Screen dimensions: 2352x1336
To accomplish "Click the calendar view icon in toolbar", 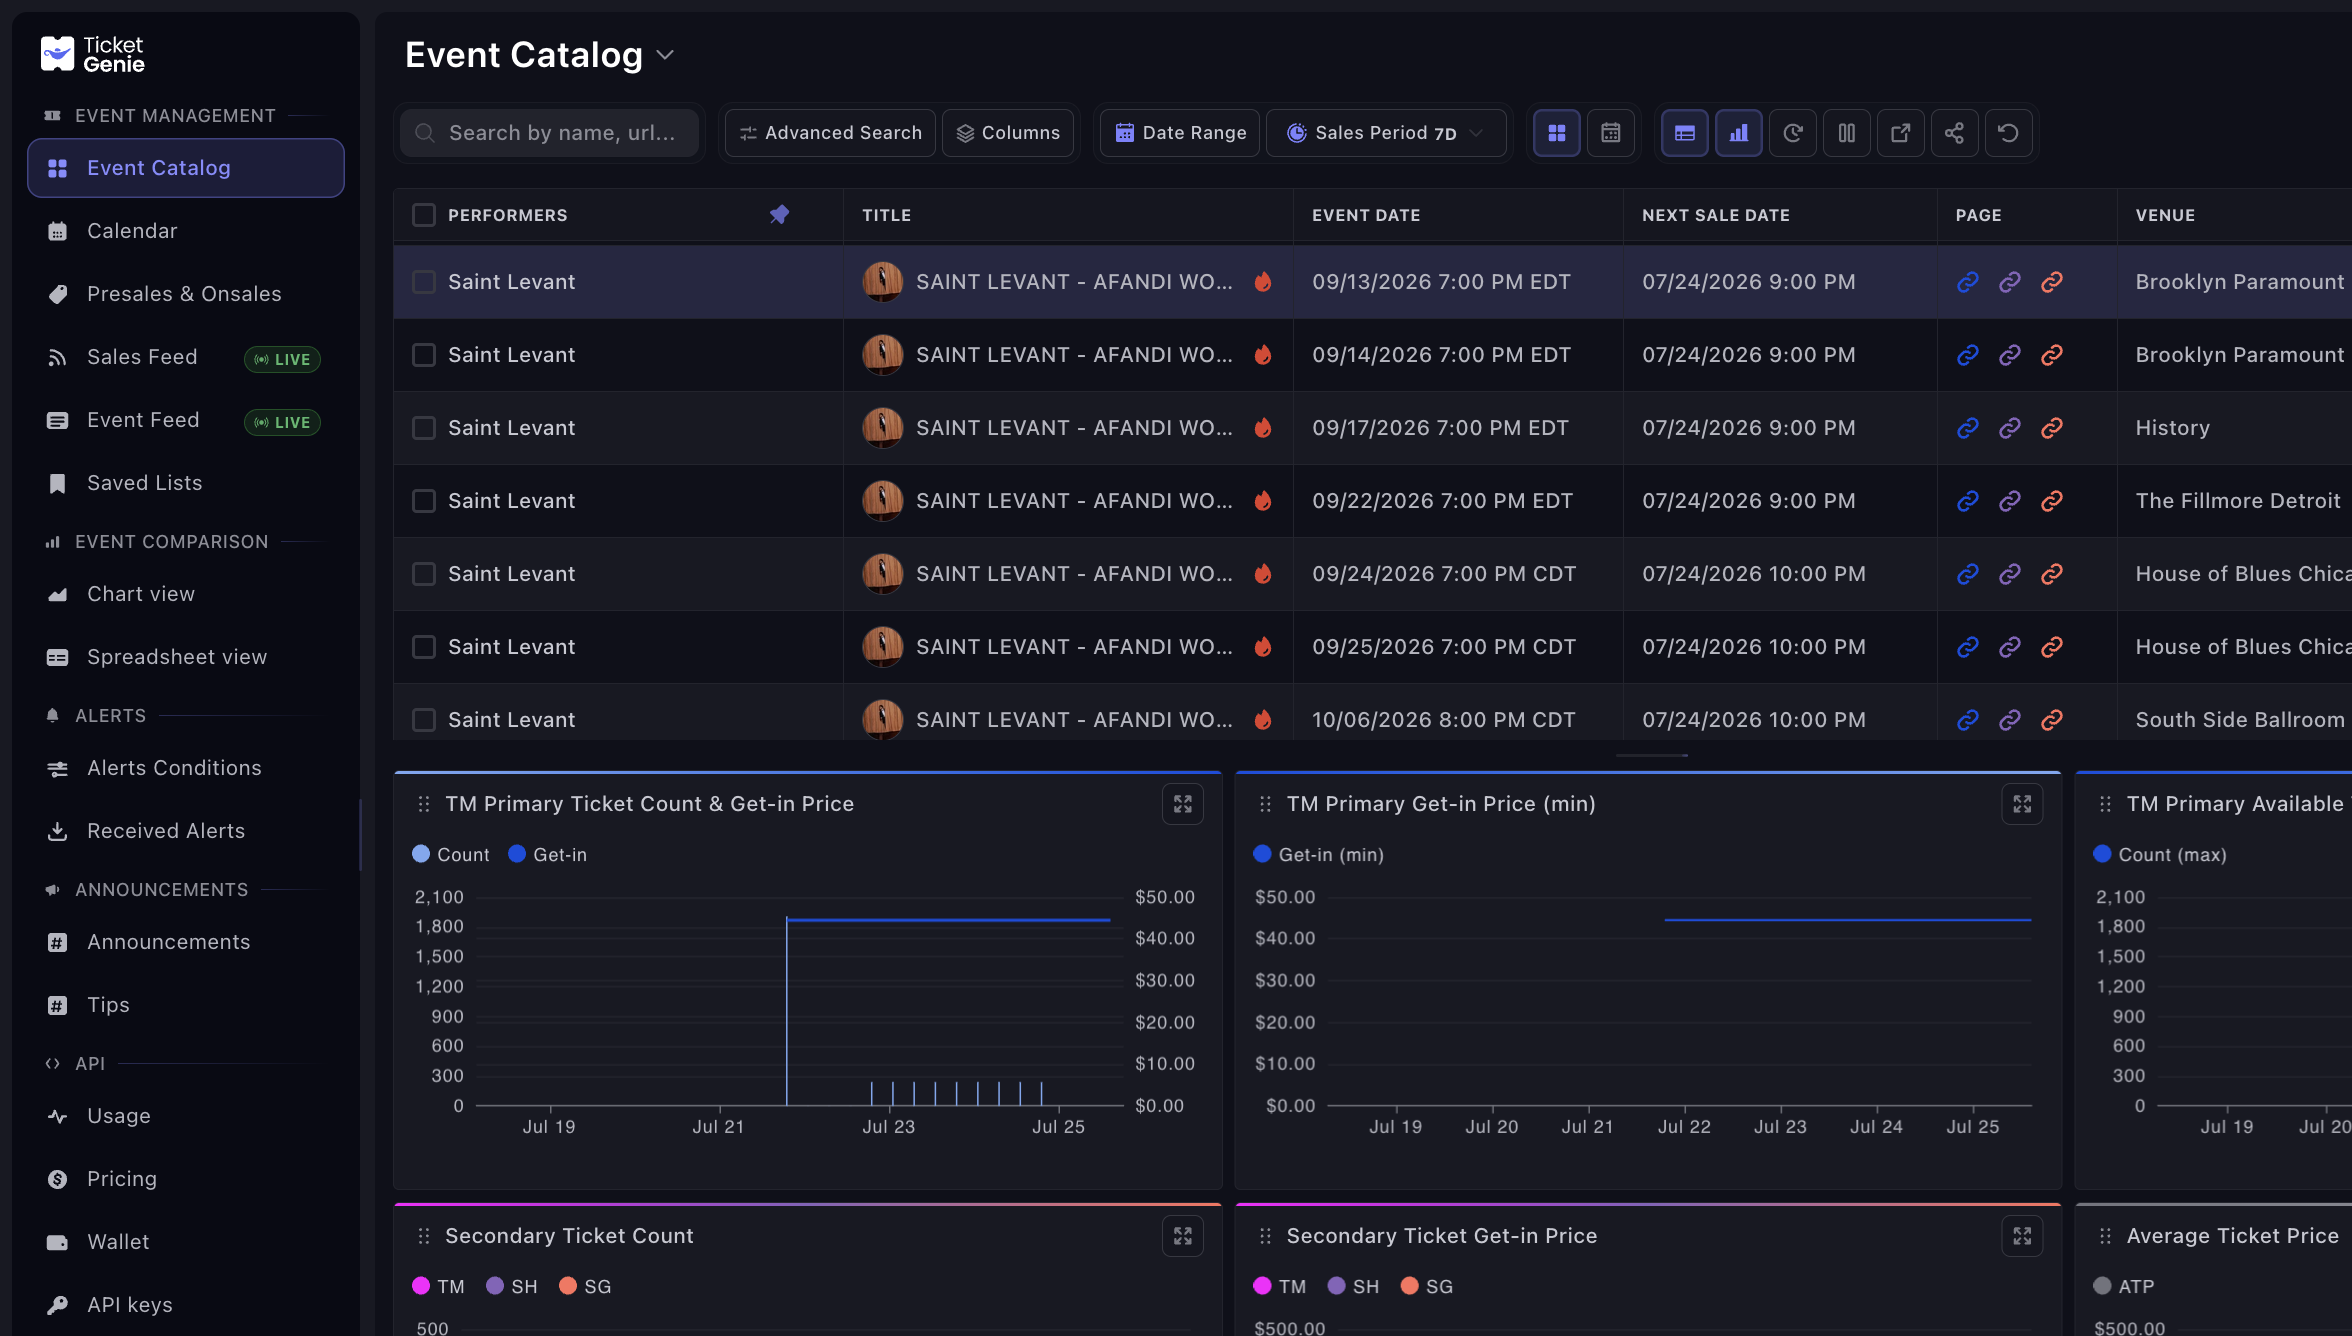I will [x=1610, y=133].
